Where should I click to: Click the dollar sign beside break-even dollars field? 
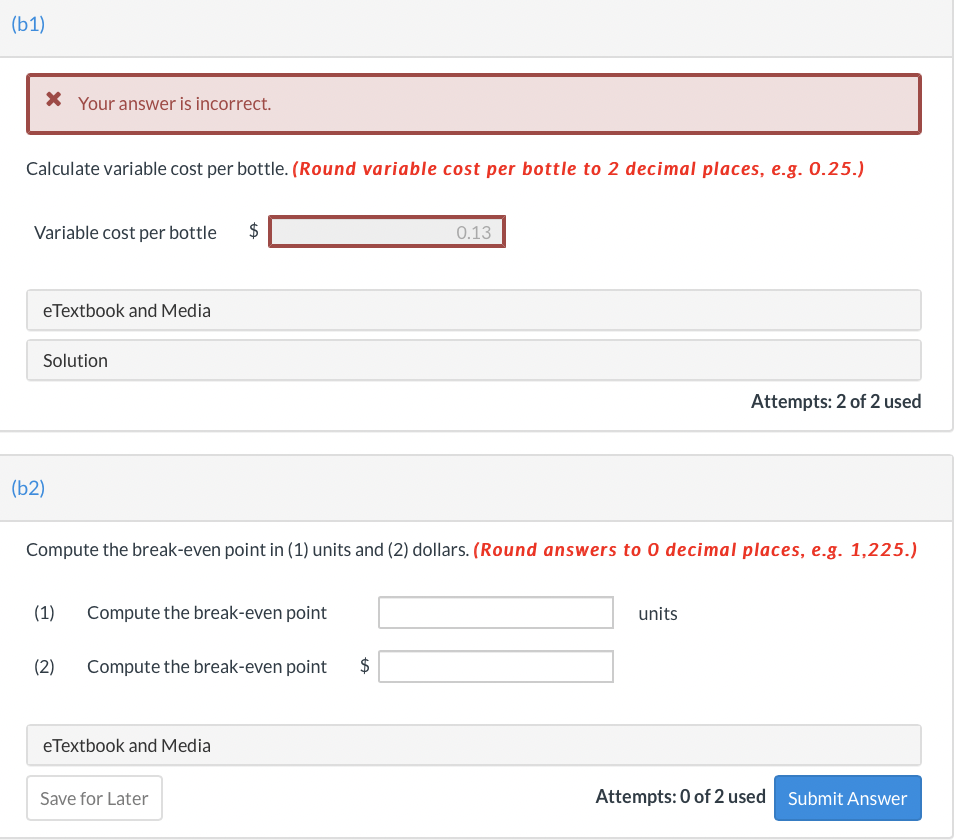pos(365,666)
